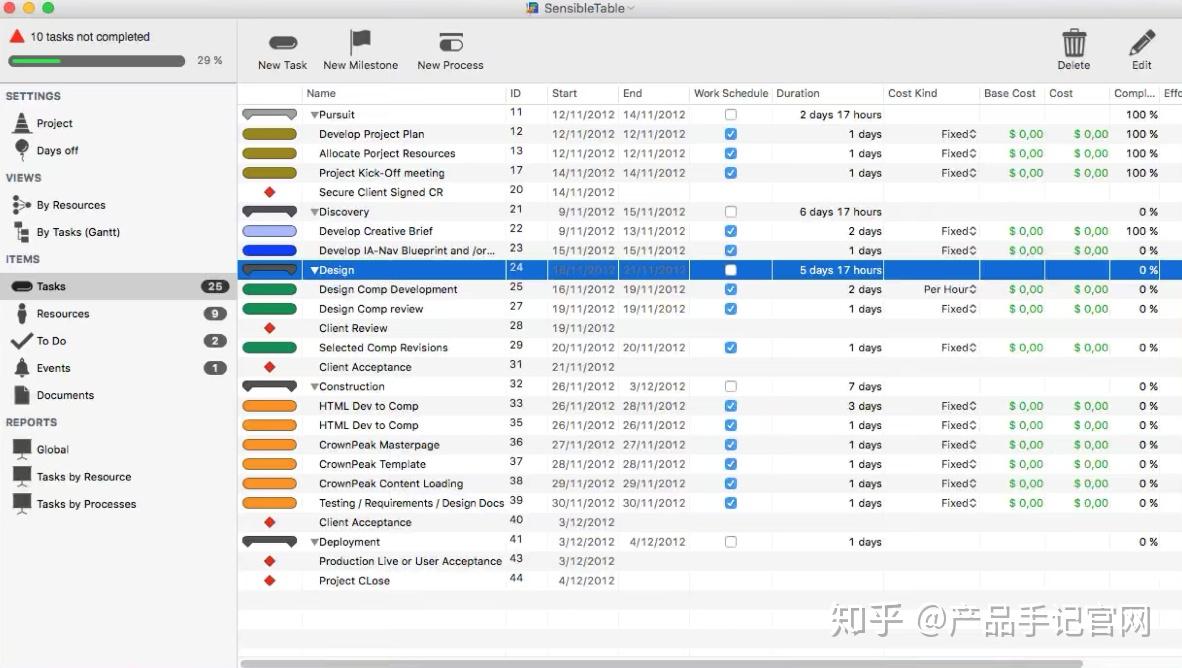Image resolution: width=1182 pixels, height=668 pixels.
Task: Check Work Schedule for the Construction row
Action: click(x=731, y=386)
